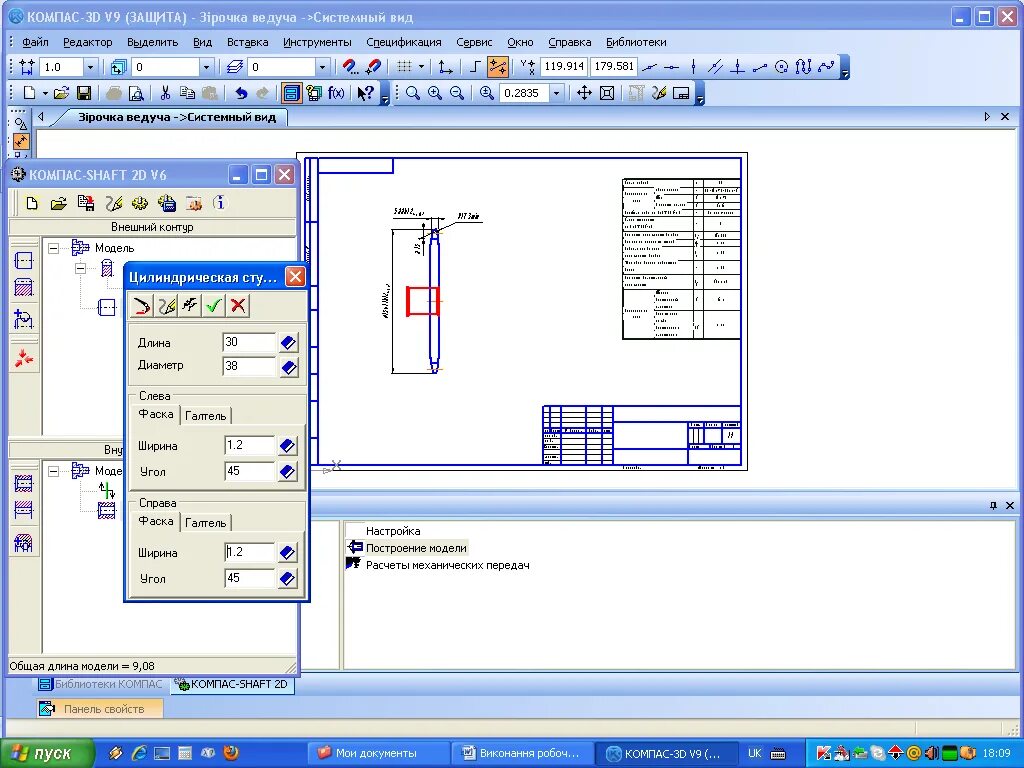Confirm the cylindrical step with the green checkmark

(214, 306)
